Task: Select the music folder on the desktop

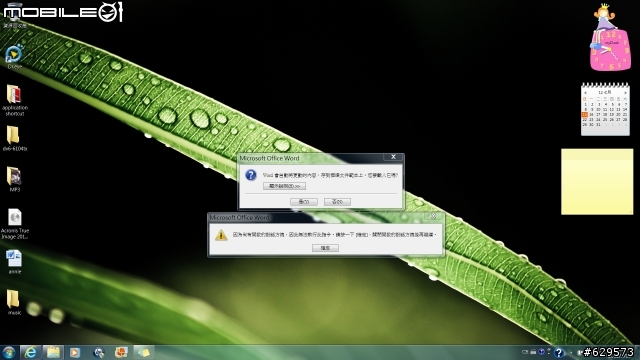Action: (14, 302)
